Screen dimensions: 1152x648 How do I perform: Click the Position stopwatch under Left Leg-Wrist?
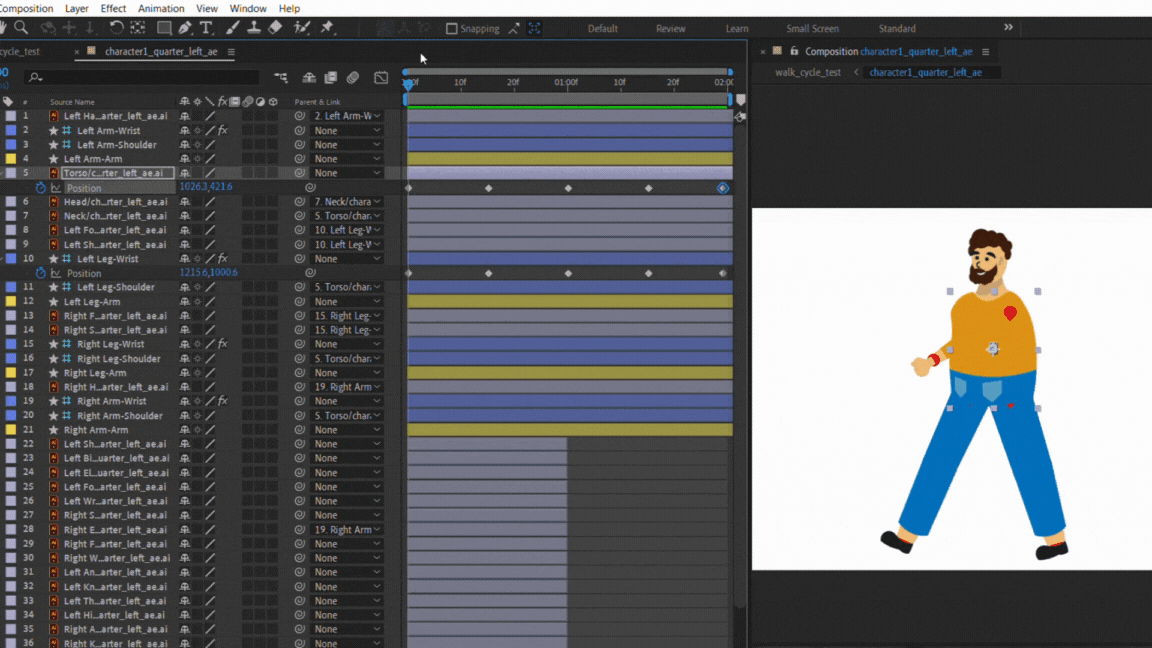[40, 273]
